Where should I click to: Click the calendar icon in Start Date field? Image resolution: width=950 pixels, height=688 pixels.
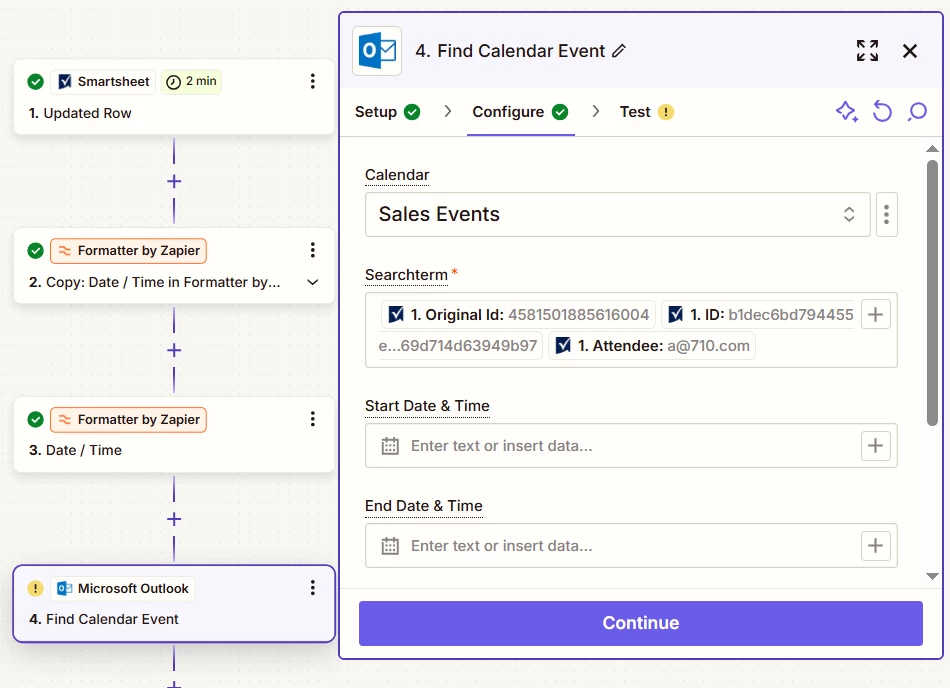[390, 446]
